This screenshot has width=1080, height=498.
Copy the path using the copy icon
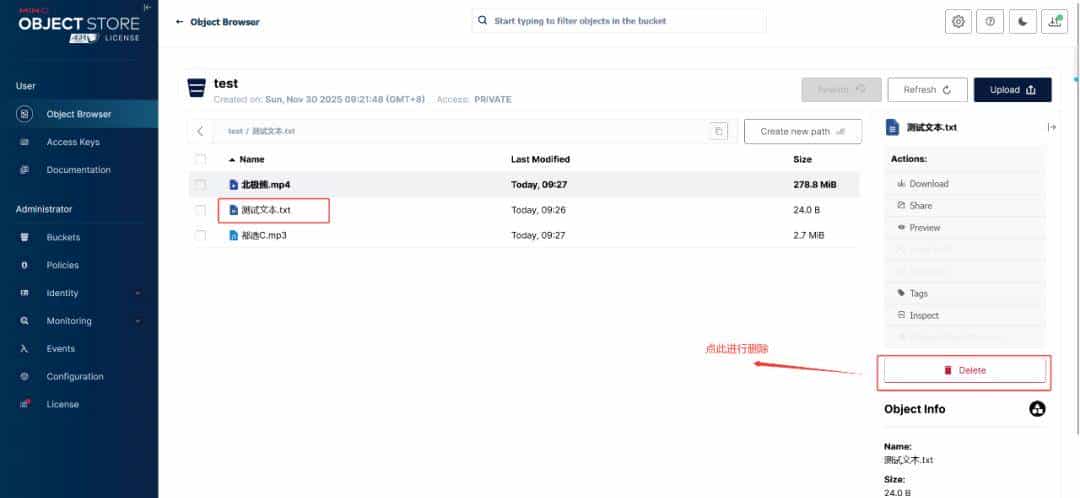[718, 131]
